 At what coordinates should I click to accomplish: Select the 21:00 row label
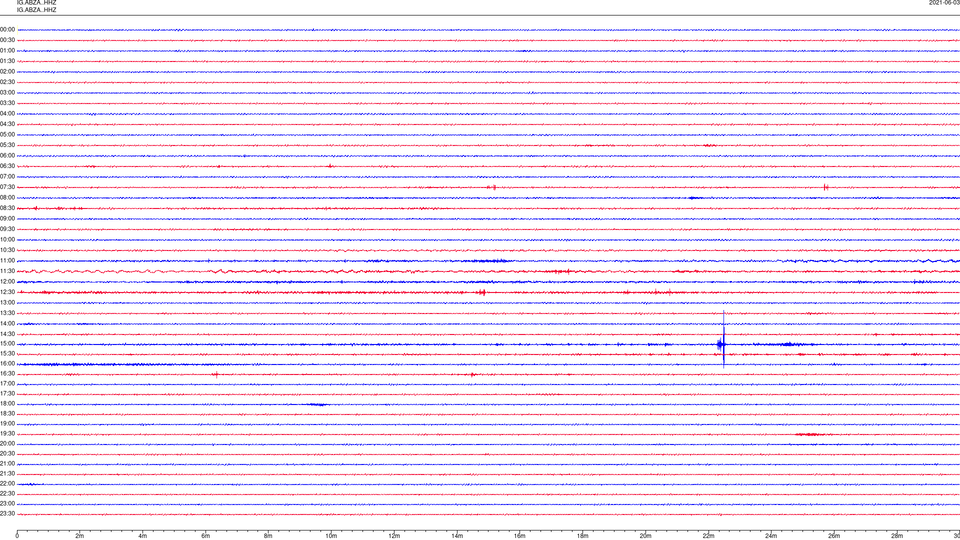click(7, 463)
